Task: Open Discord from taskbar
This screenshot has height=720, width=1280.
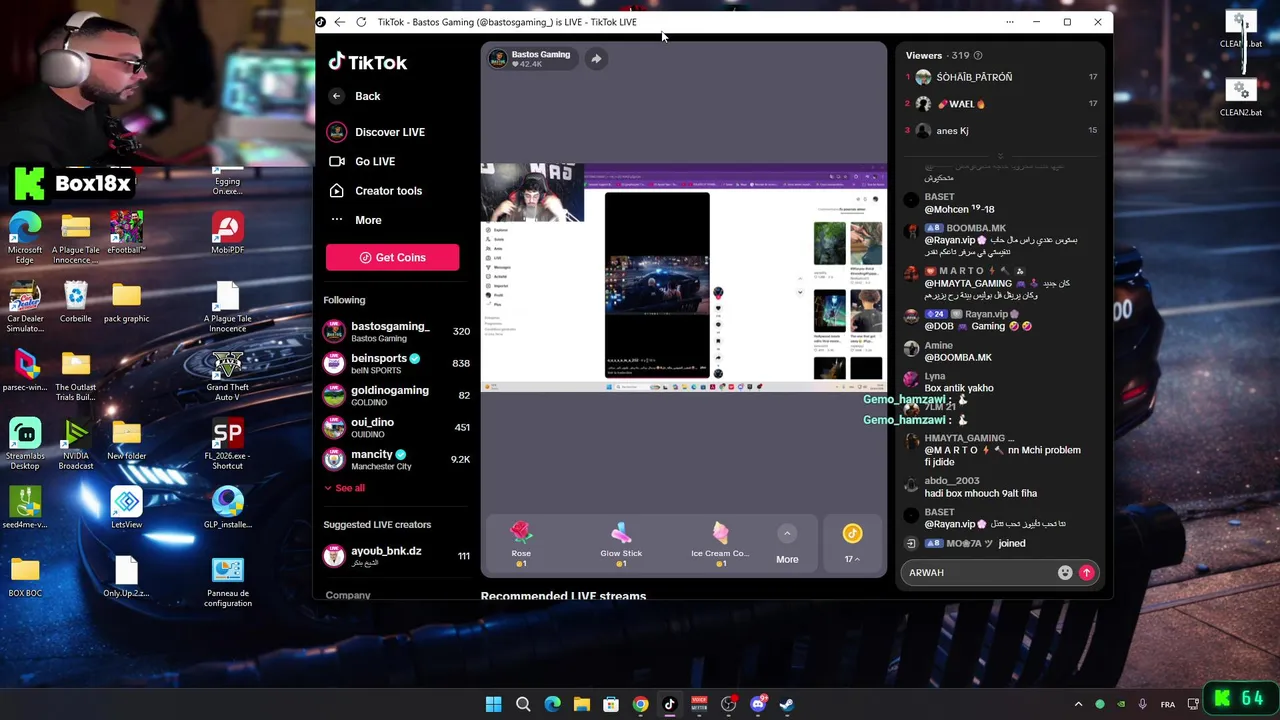Action: (x=758, y=704)
